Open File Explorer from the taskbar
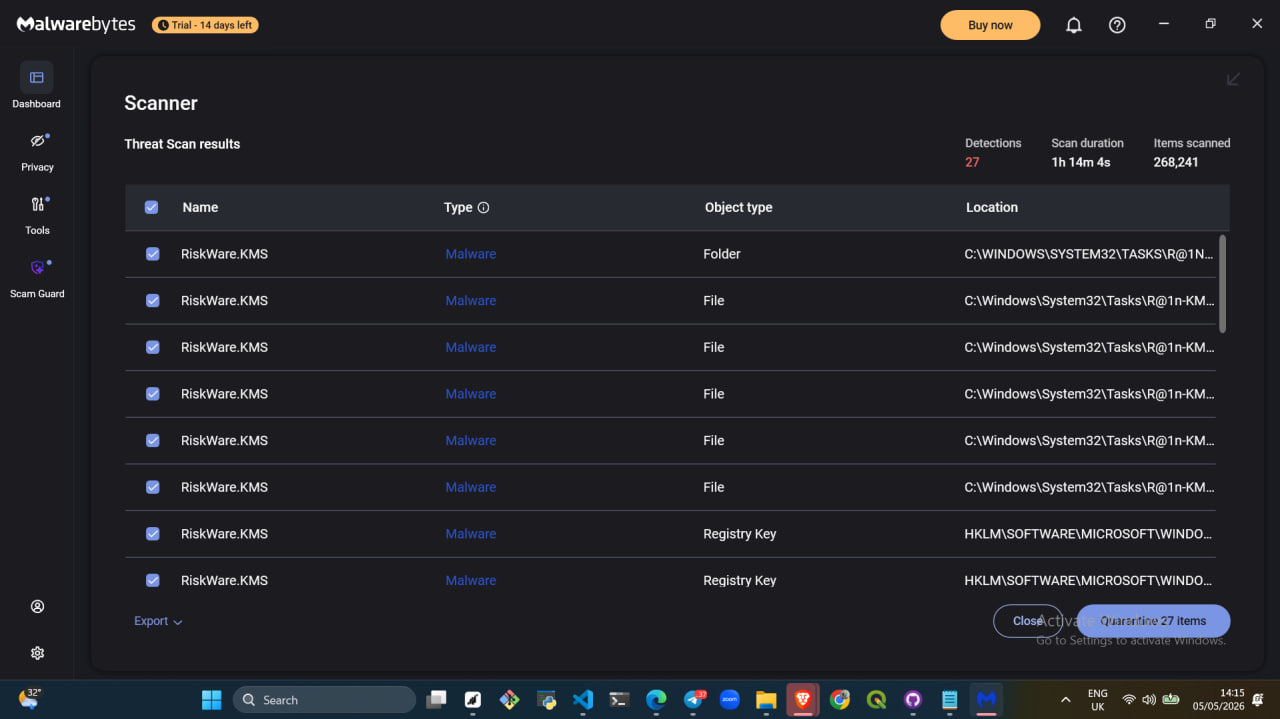 (x=766, y=700)
